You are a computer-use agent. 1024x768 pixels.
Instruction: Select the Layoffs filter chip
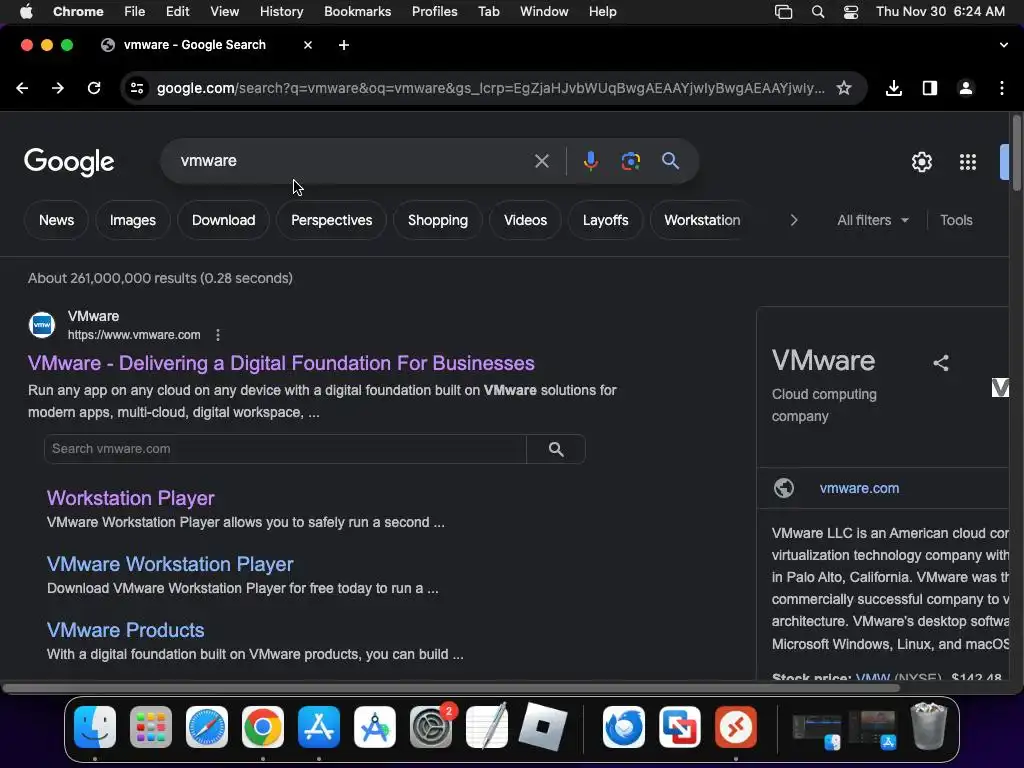click(x=605, y=220)
